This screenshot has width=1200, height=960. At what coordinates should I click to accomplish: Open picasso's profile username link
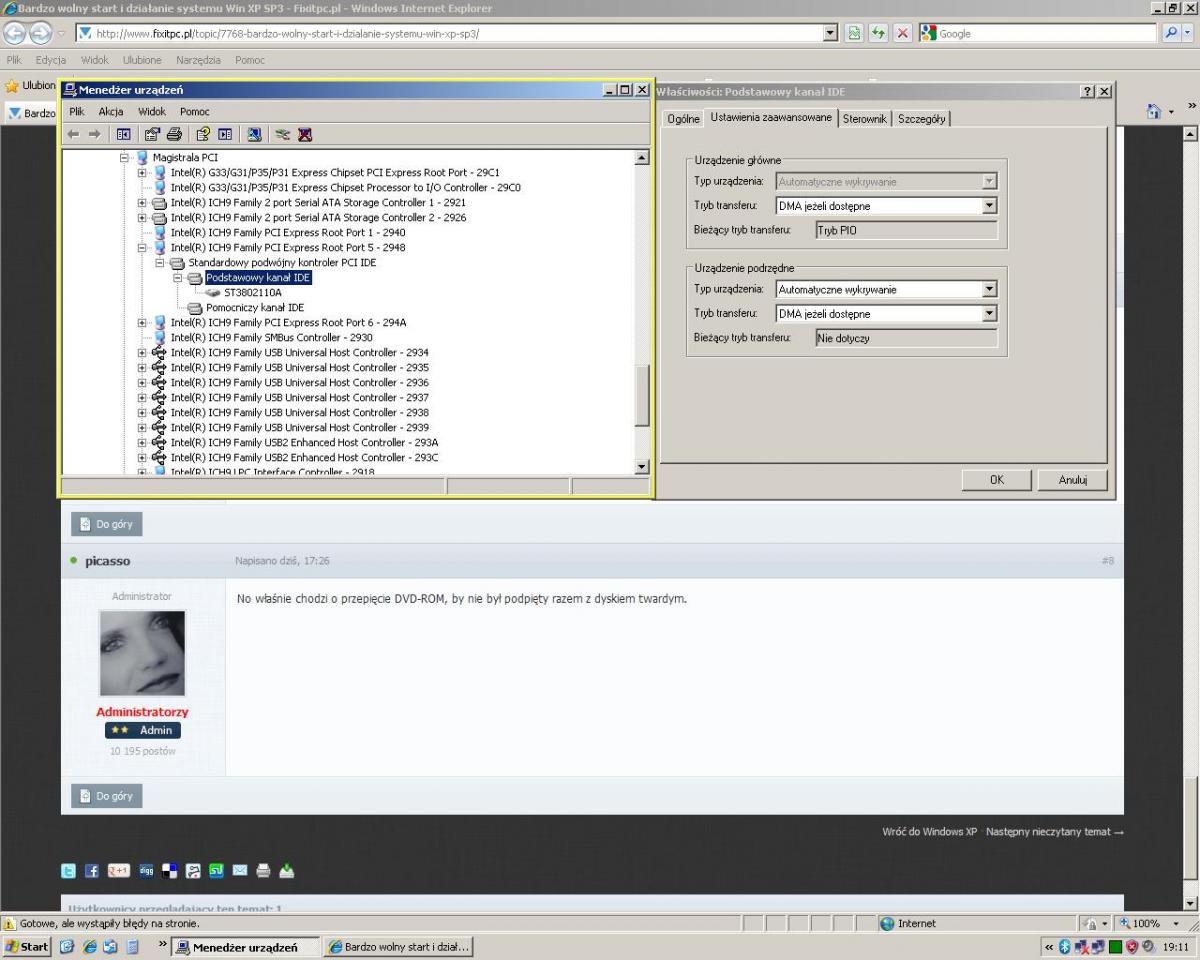pos(107,561)
